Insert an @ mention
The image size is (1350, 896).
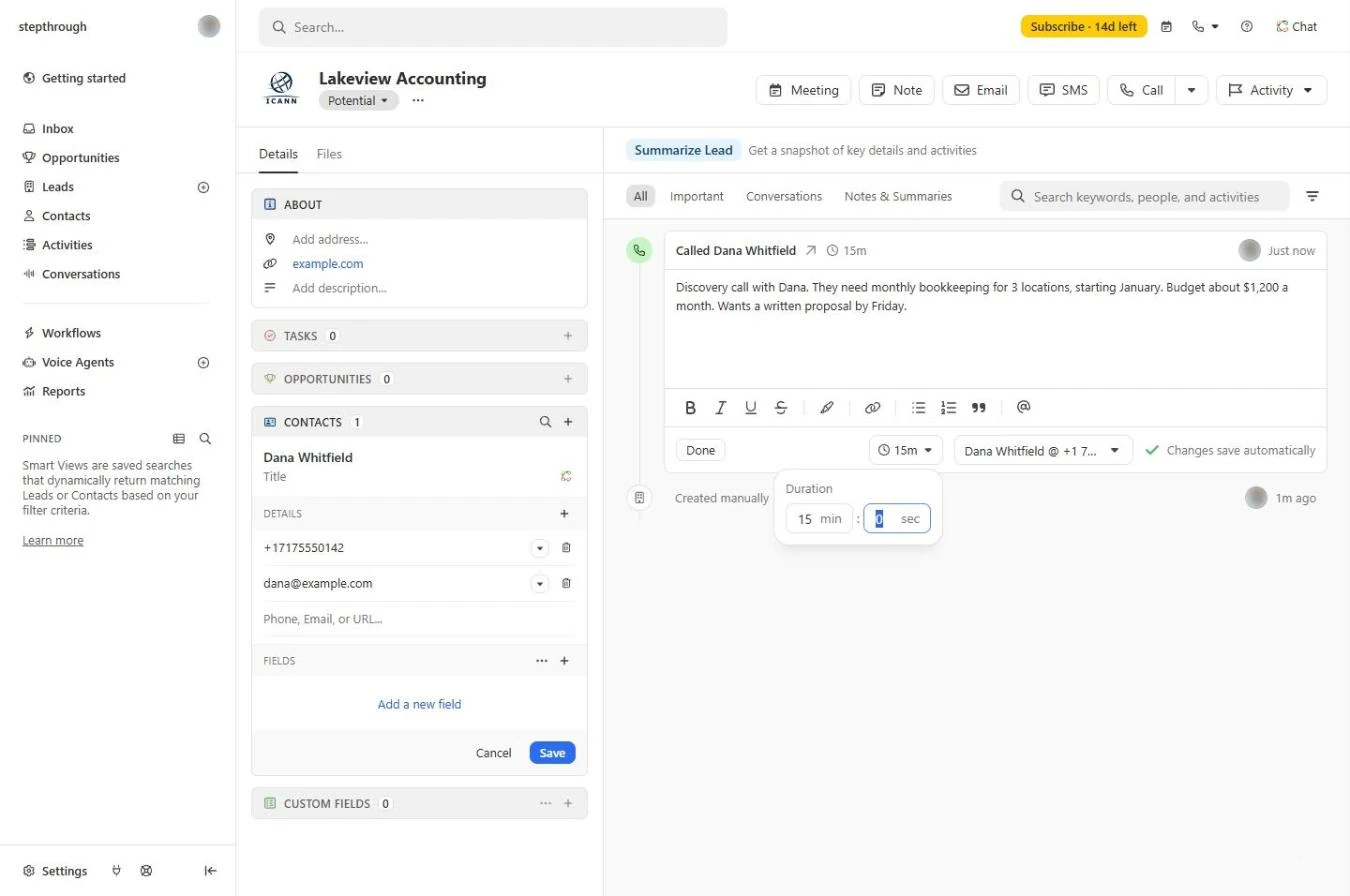[1023, 407]
